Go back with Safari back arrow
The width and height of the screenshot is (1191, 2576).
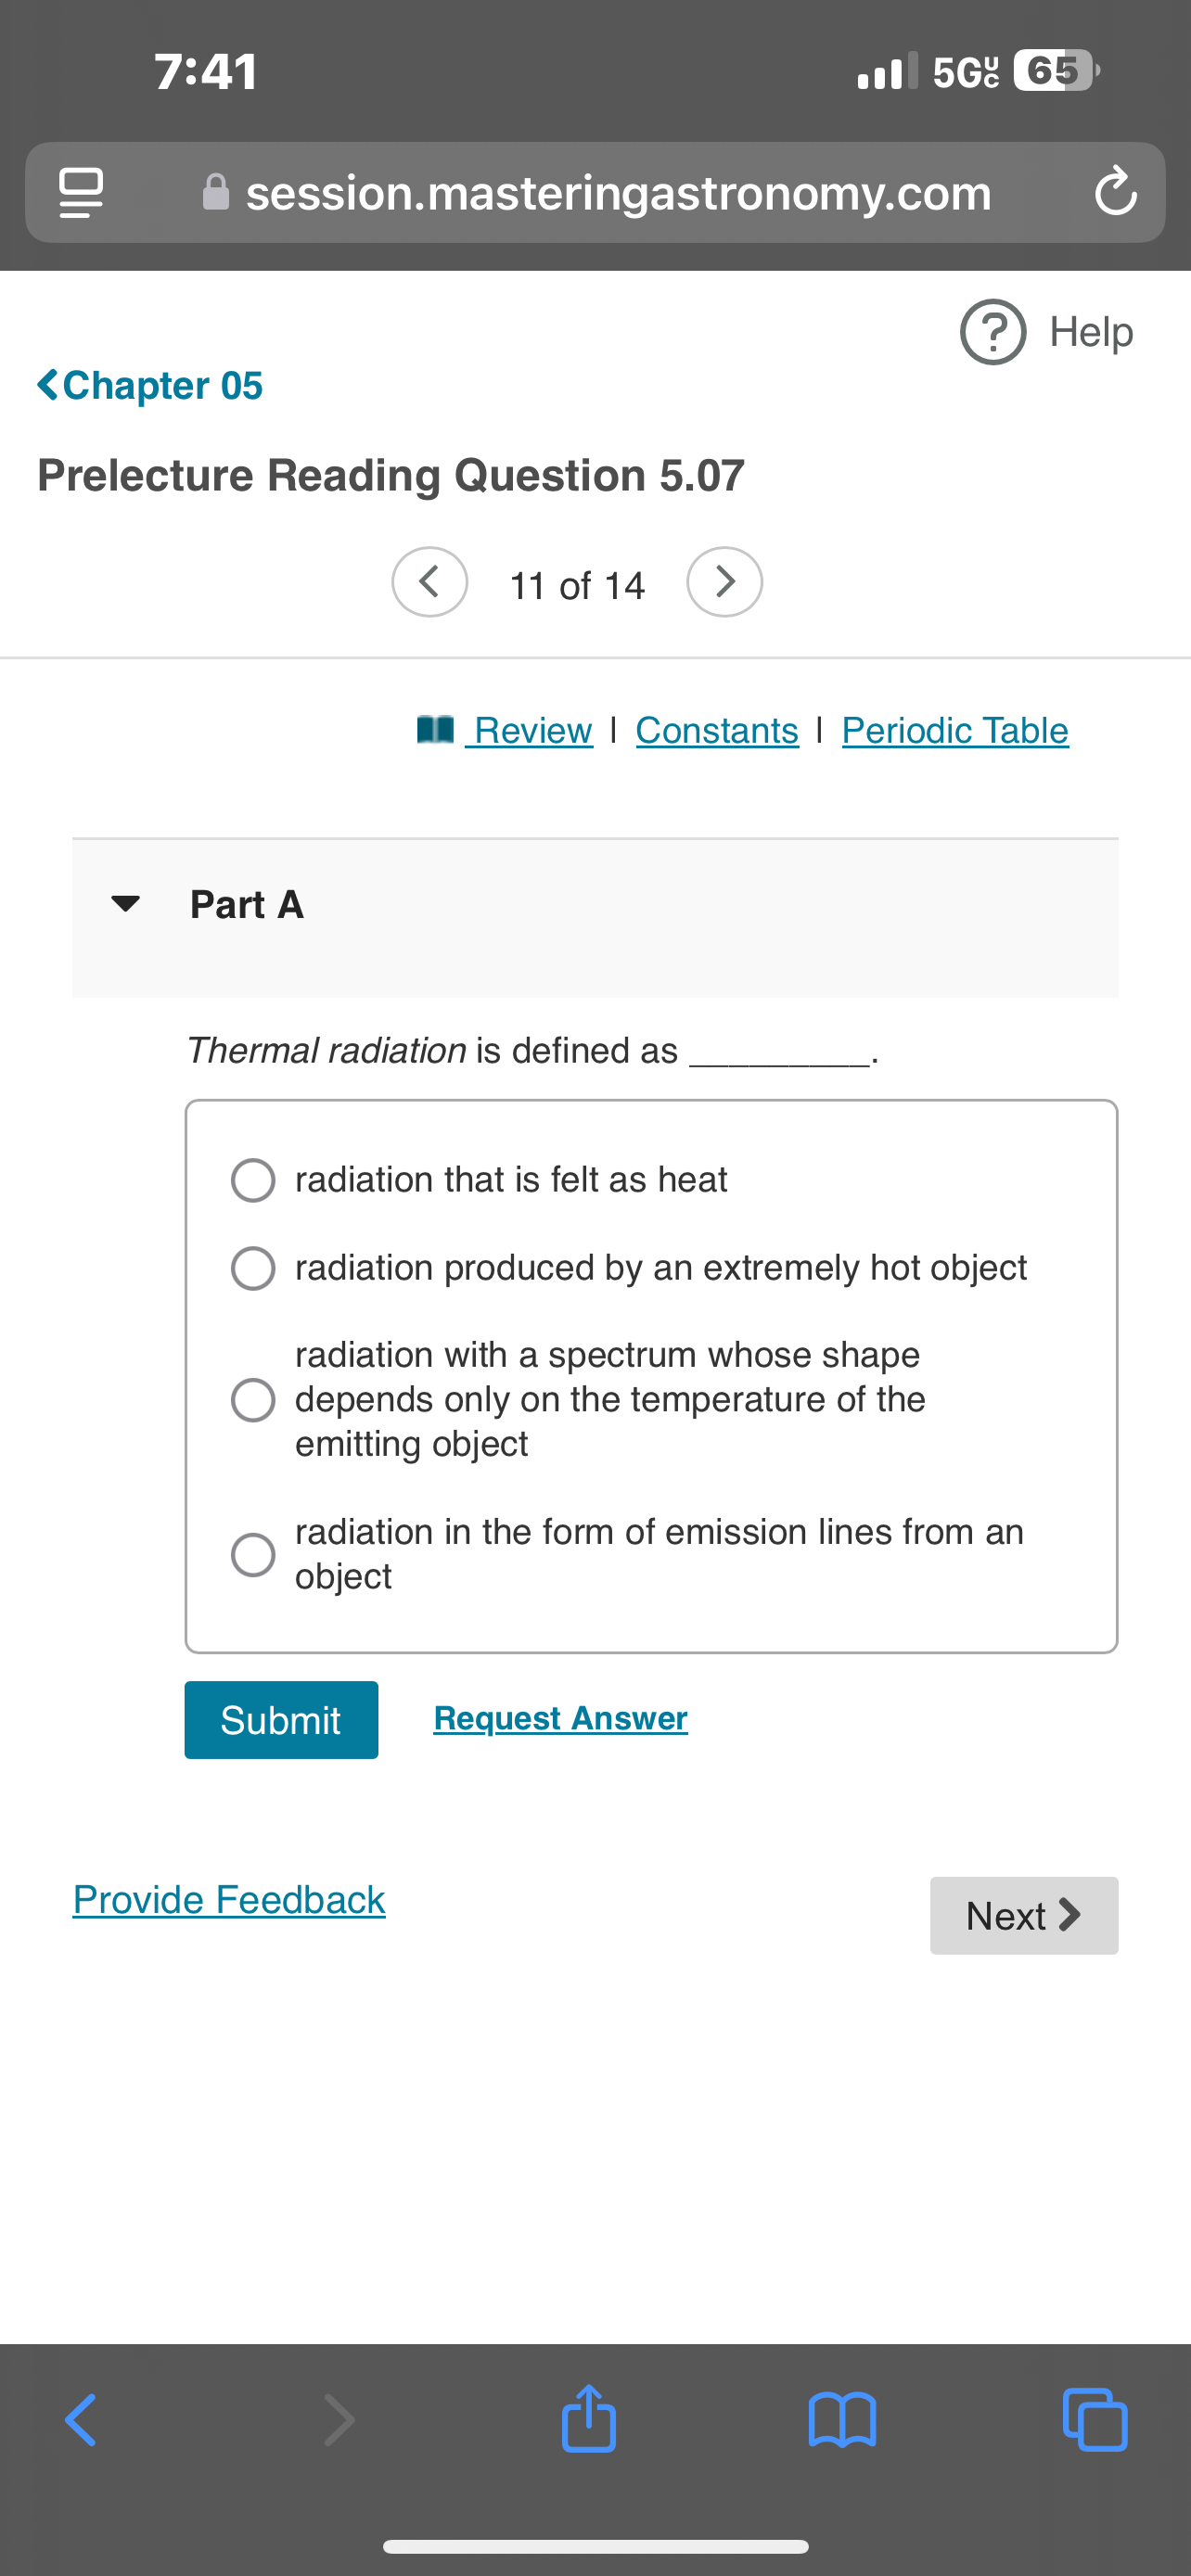pyautogui.click(x=81, y=2420)
